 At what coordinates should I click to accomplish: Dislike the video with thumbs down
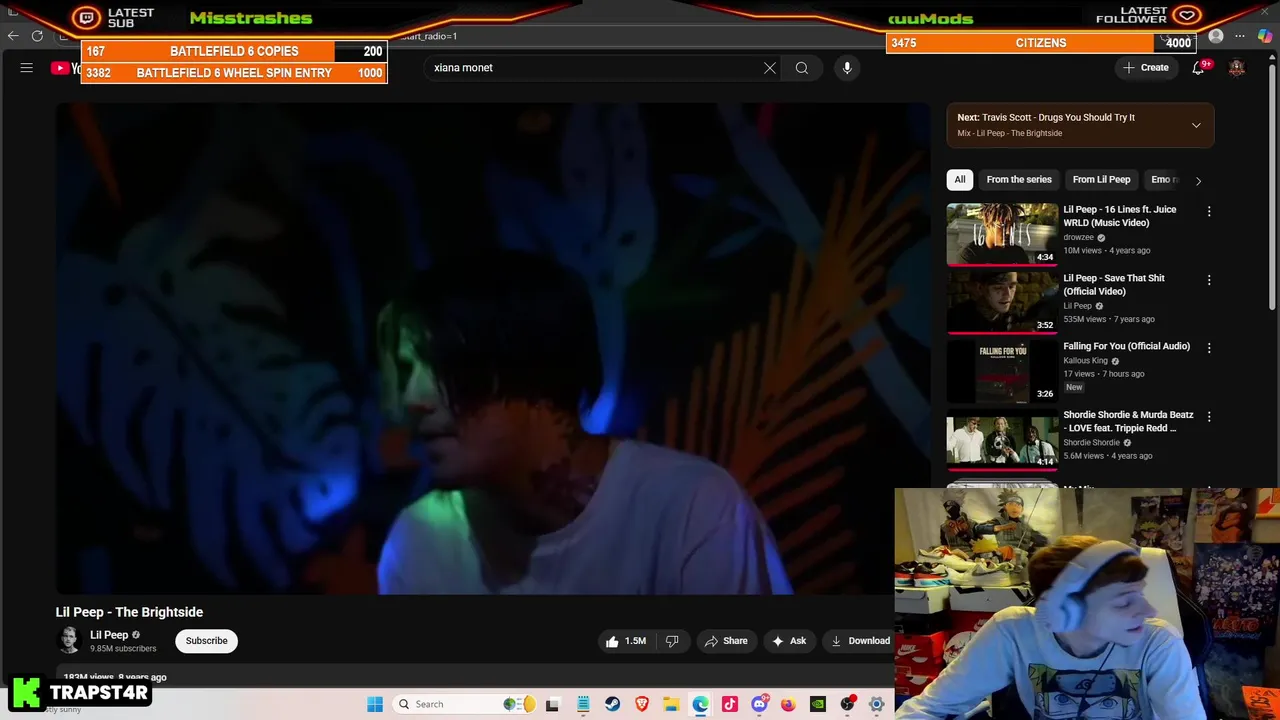coord(672,641)
